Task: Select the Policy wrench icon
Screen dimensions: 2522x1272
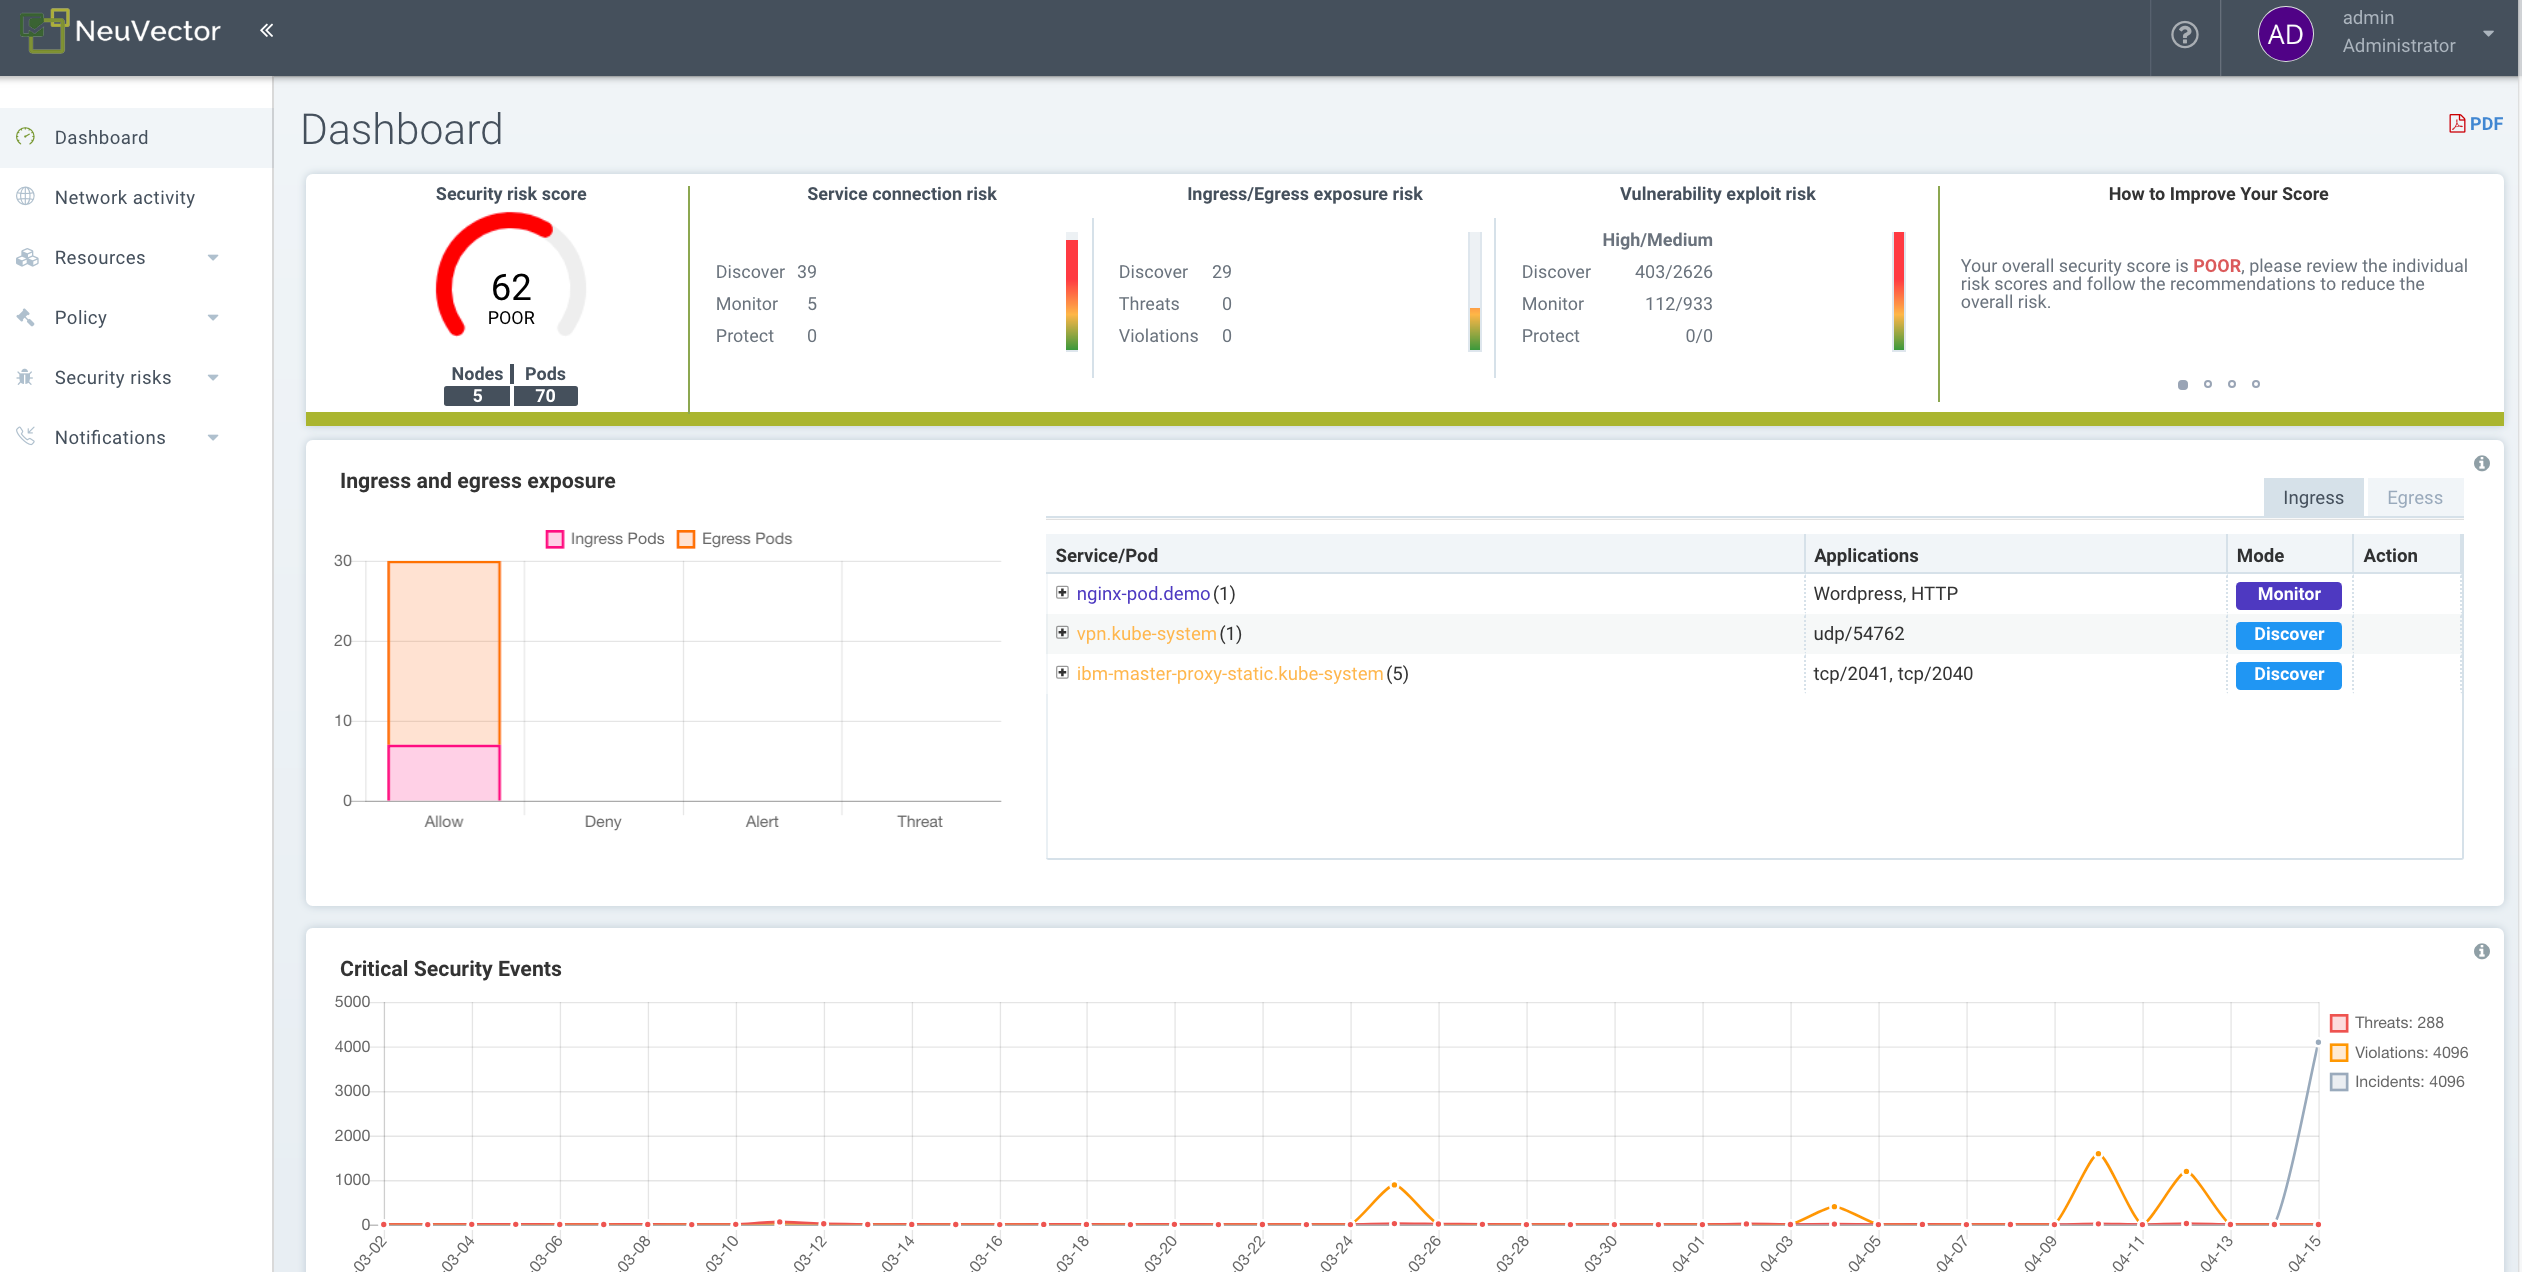Action: tap(25, 317)
